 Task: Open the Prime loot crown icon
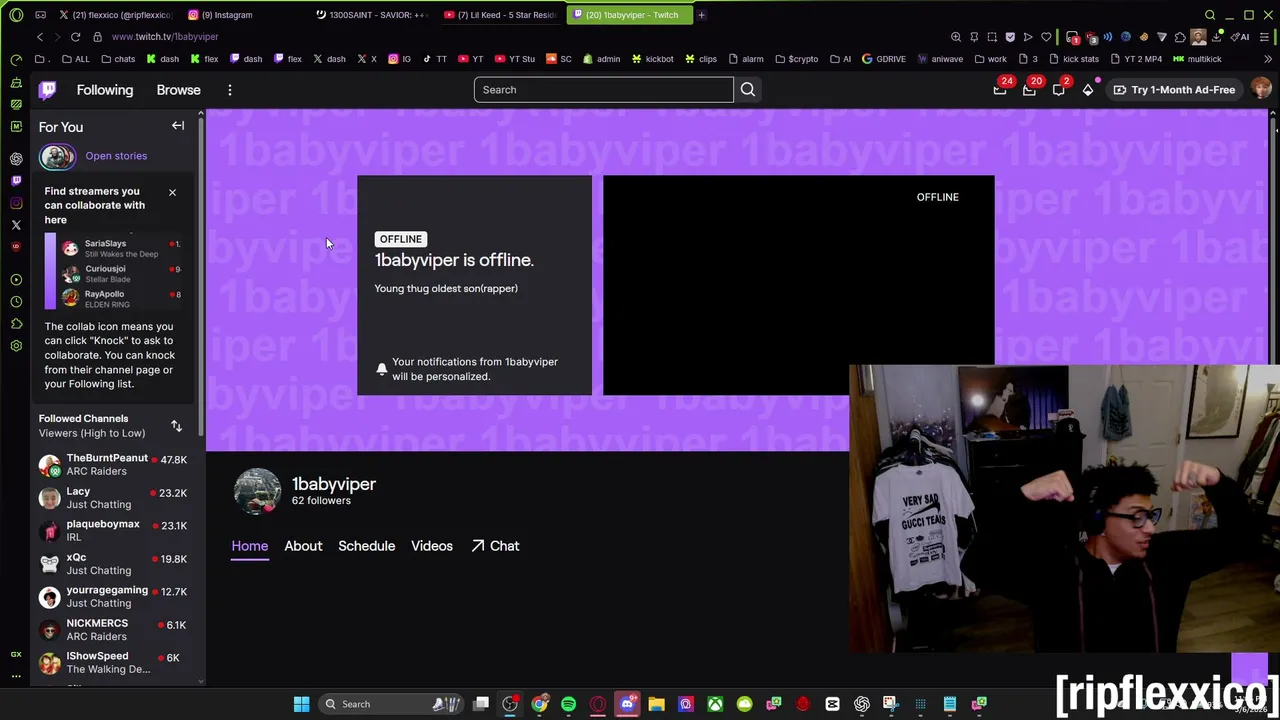click(x=1000, y=90)
